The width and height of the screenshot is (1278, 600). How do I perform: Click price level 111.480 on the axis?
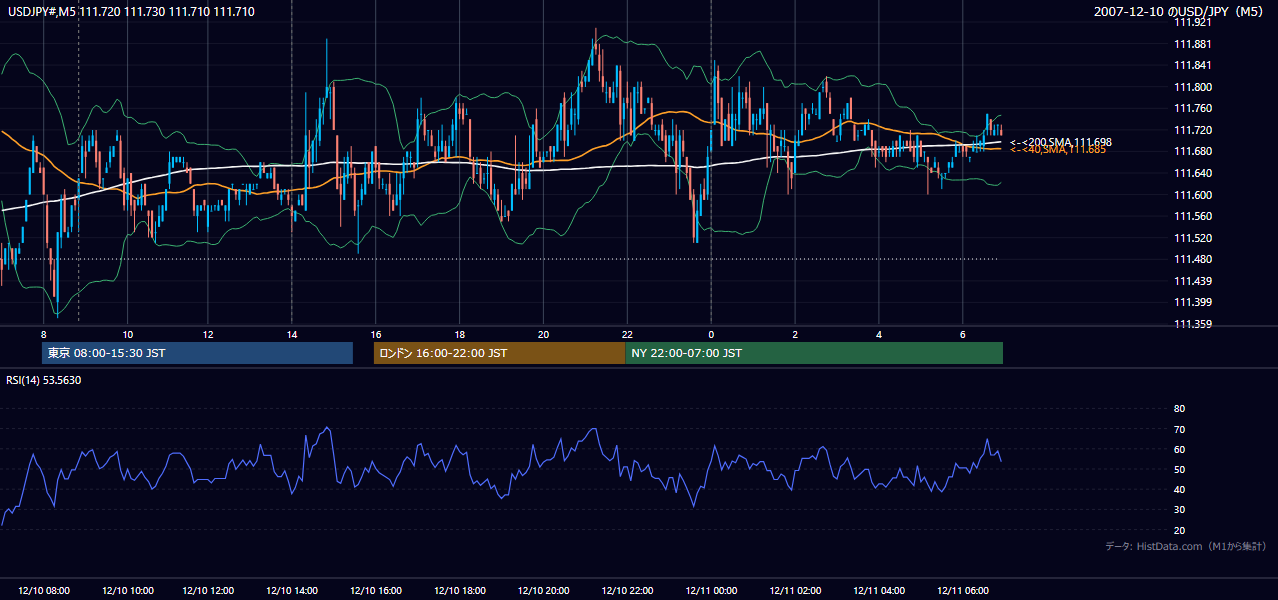pyautogui.click(x=1194, y=259)
